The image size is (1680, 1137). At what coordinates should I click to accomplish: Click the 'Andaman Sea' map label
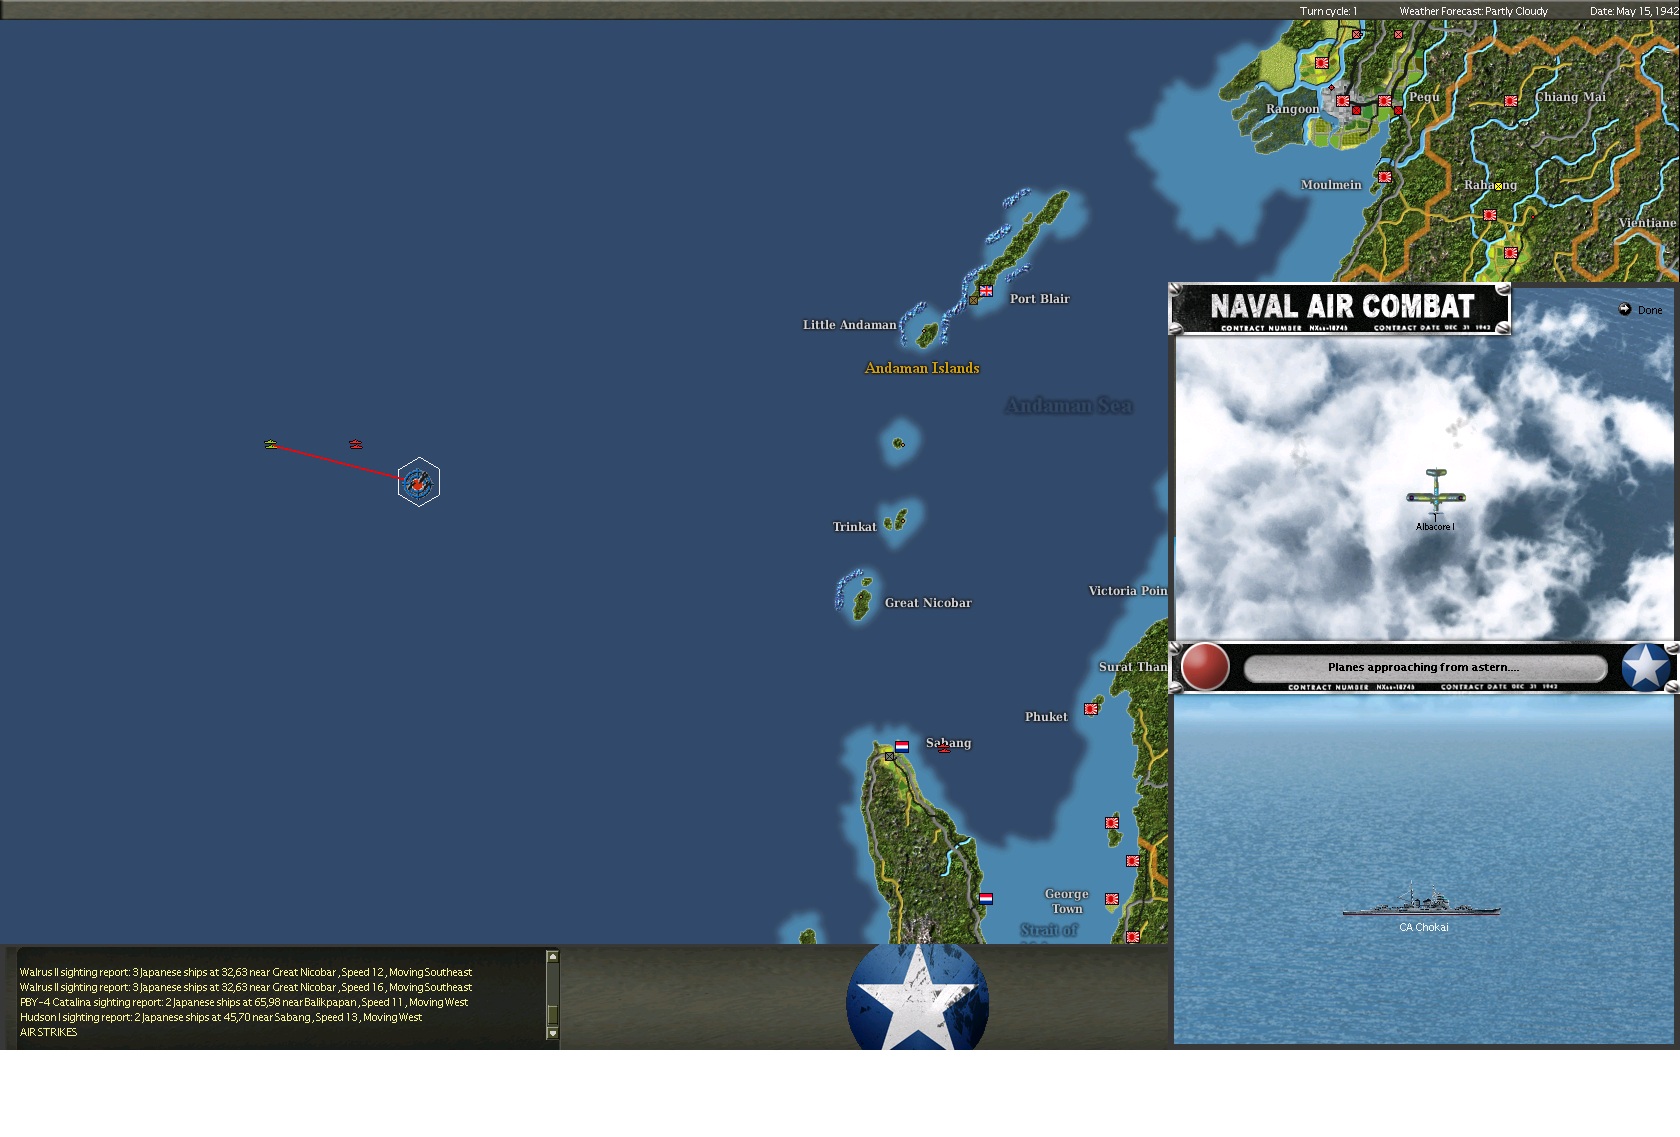1069,405
